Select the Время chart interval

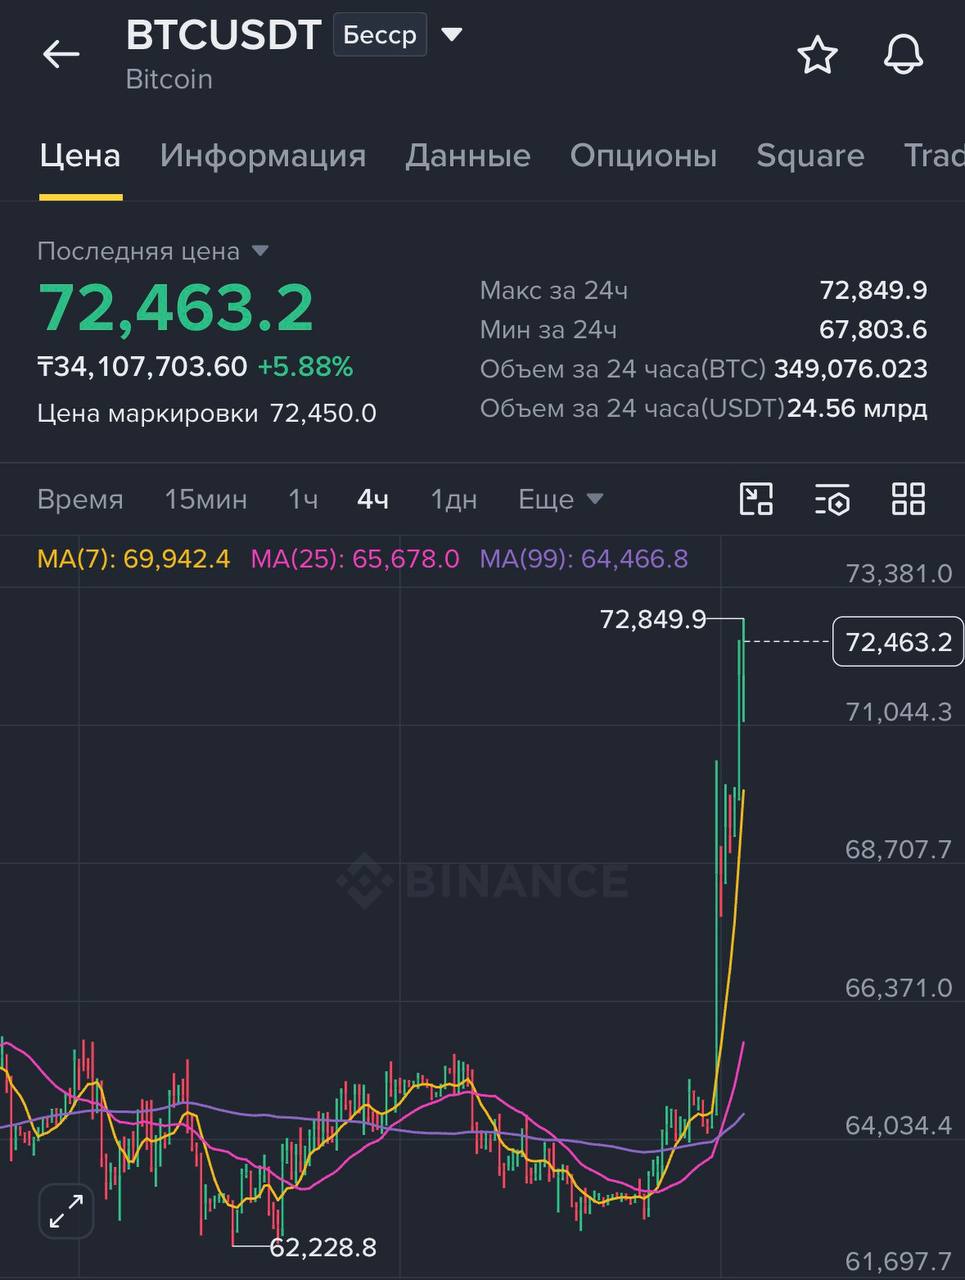tap(80, 499)
